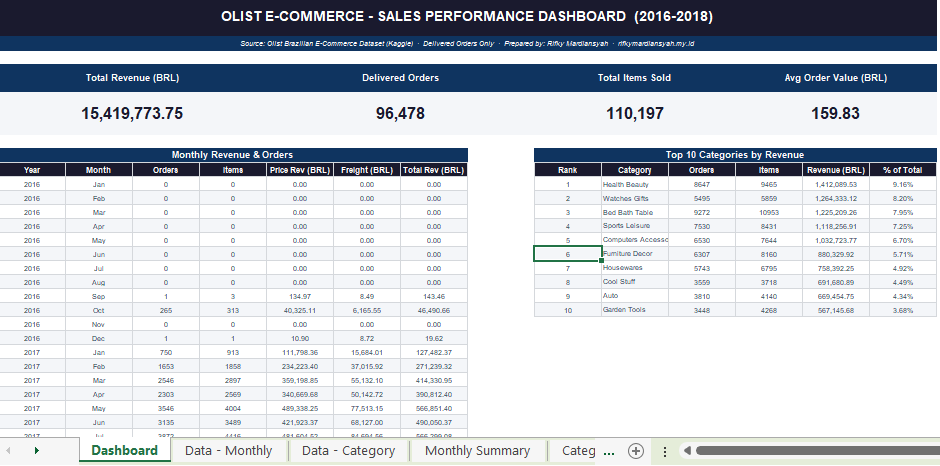Select the 96,478 delivered orders value
Viewport: 940px width, 466px height.
(400, 113)
